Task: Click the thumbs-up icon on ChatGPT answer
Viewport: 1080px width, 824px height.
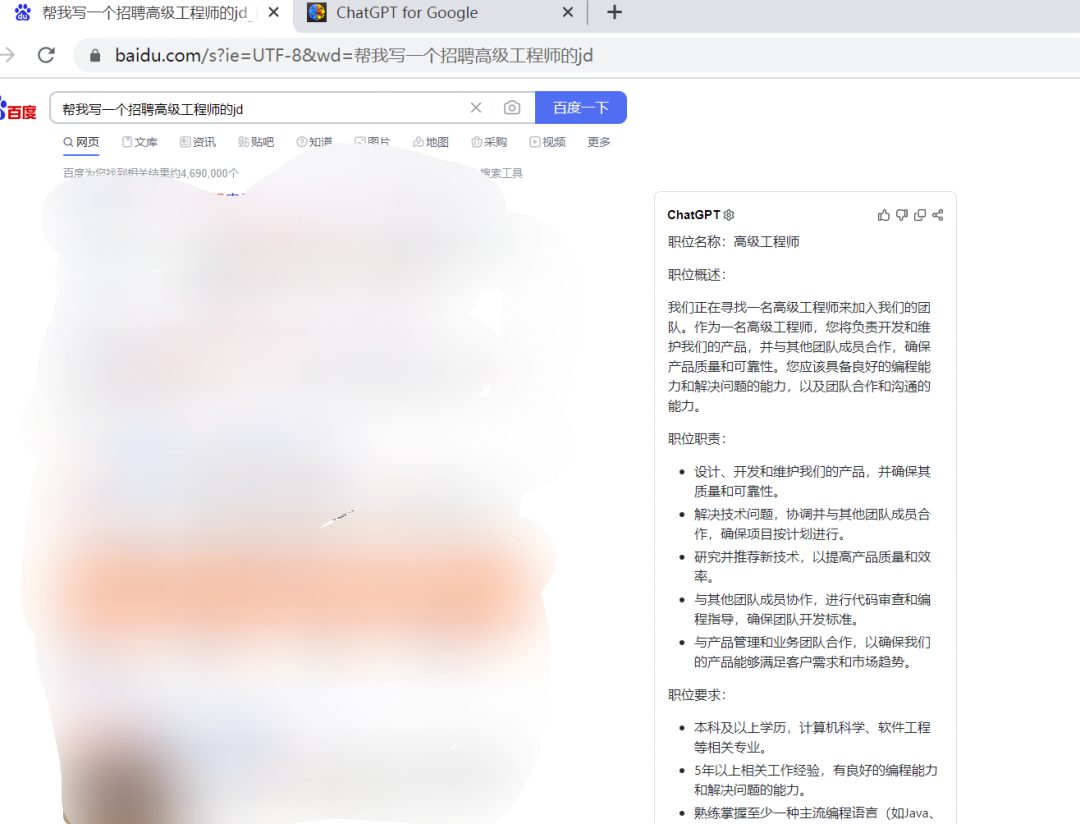Action: [x=883, y=214]
